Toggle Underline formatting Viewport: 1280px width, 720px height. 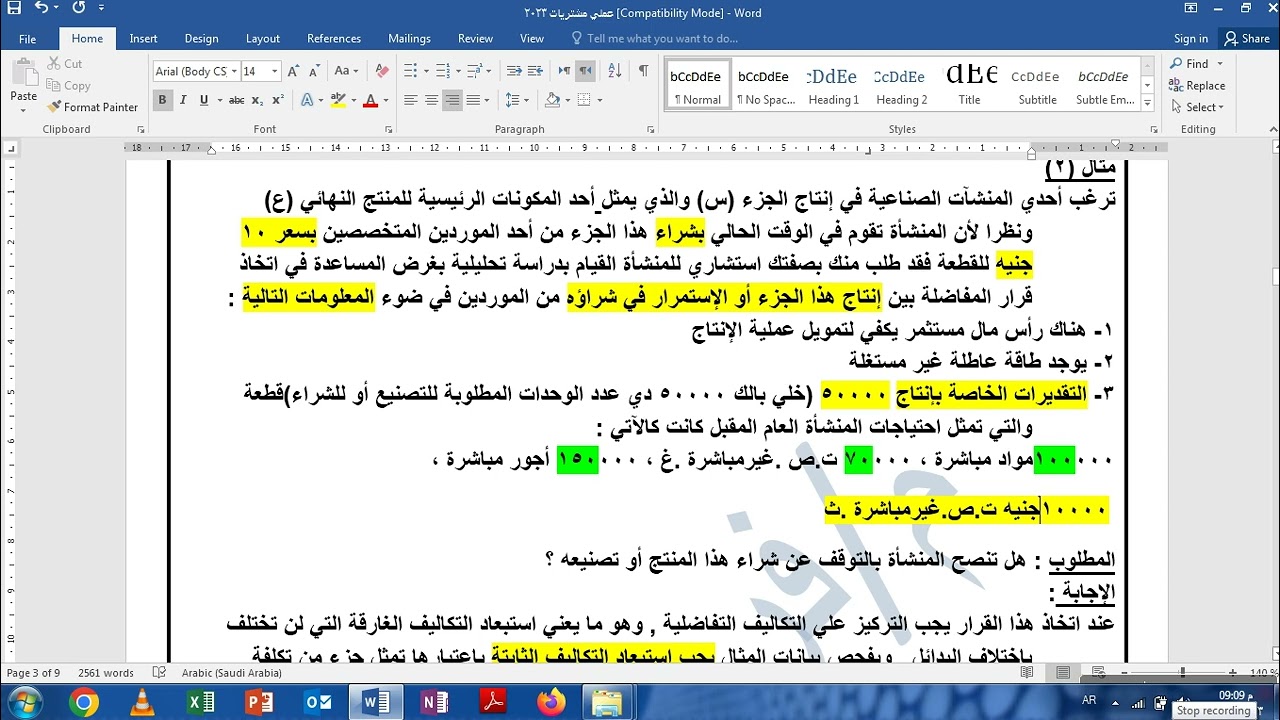[x=204, y=100]
